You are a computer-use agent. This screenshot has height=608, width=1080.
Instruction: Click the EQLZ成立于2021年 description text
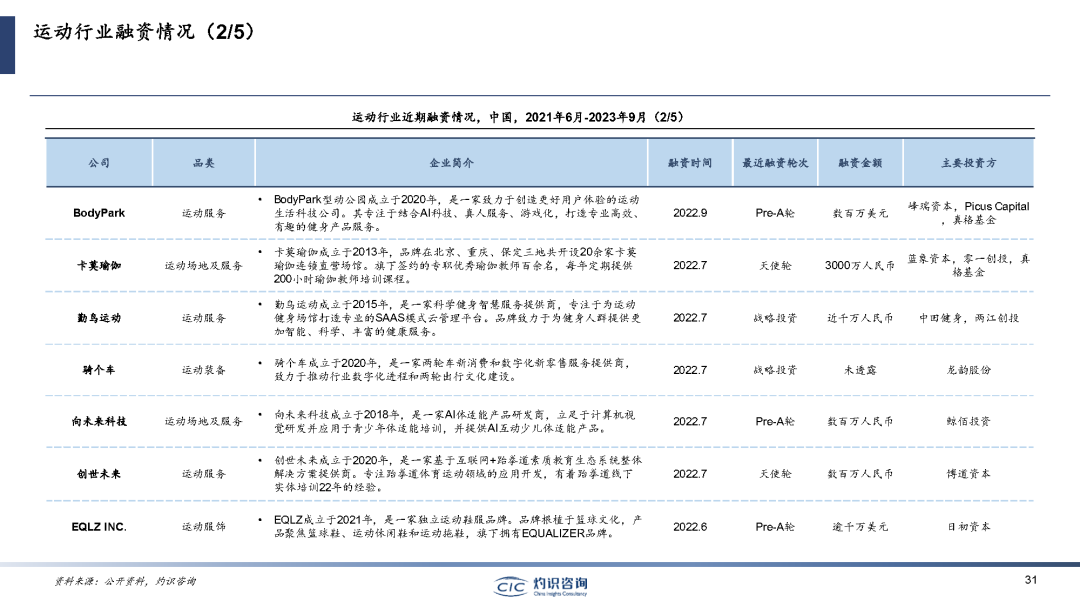coord(458,527)
